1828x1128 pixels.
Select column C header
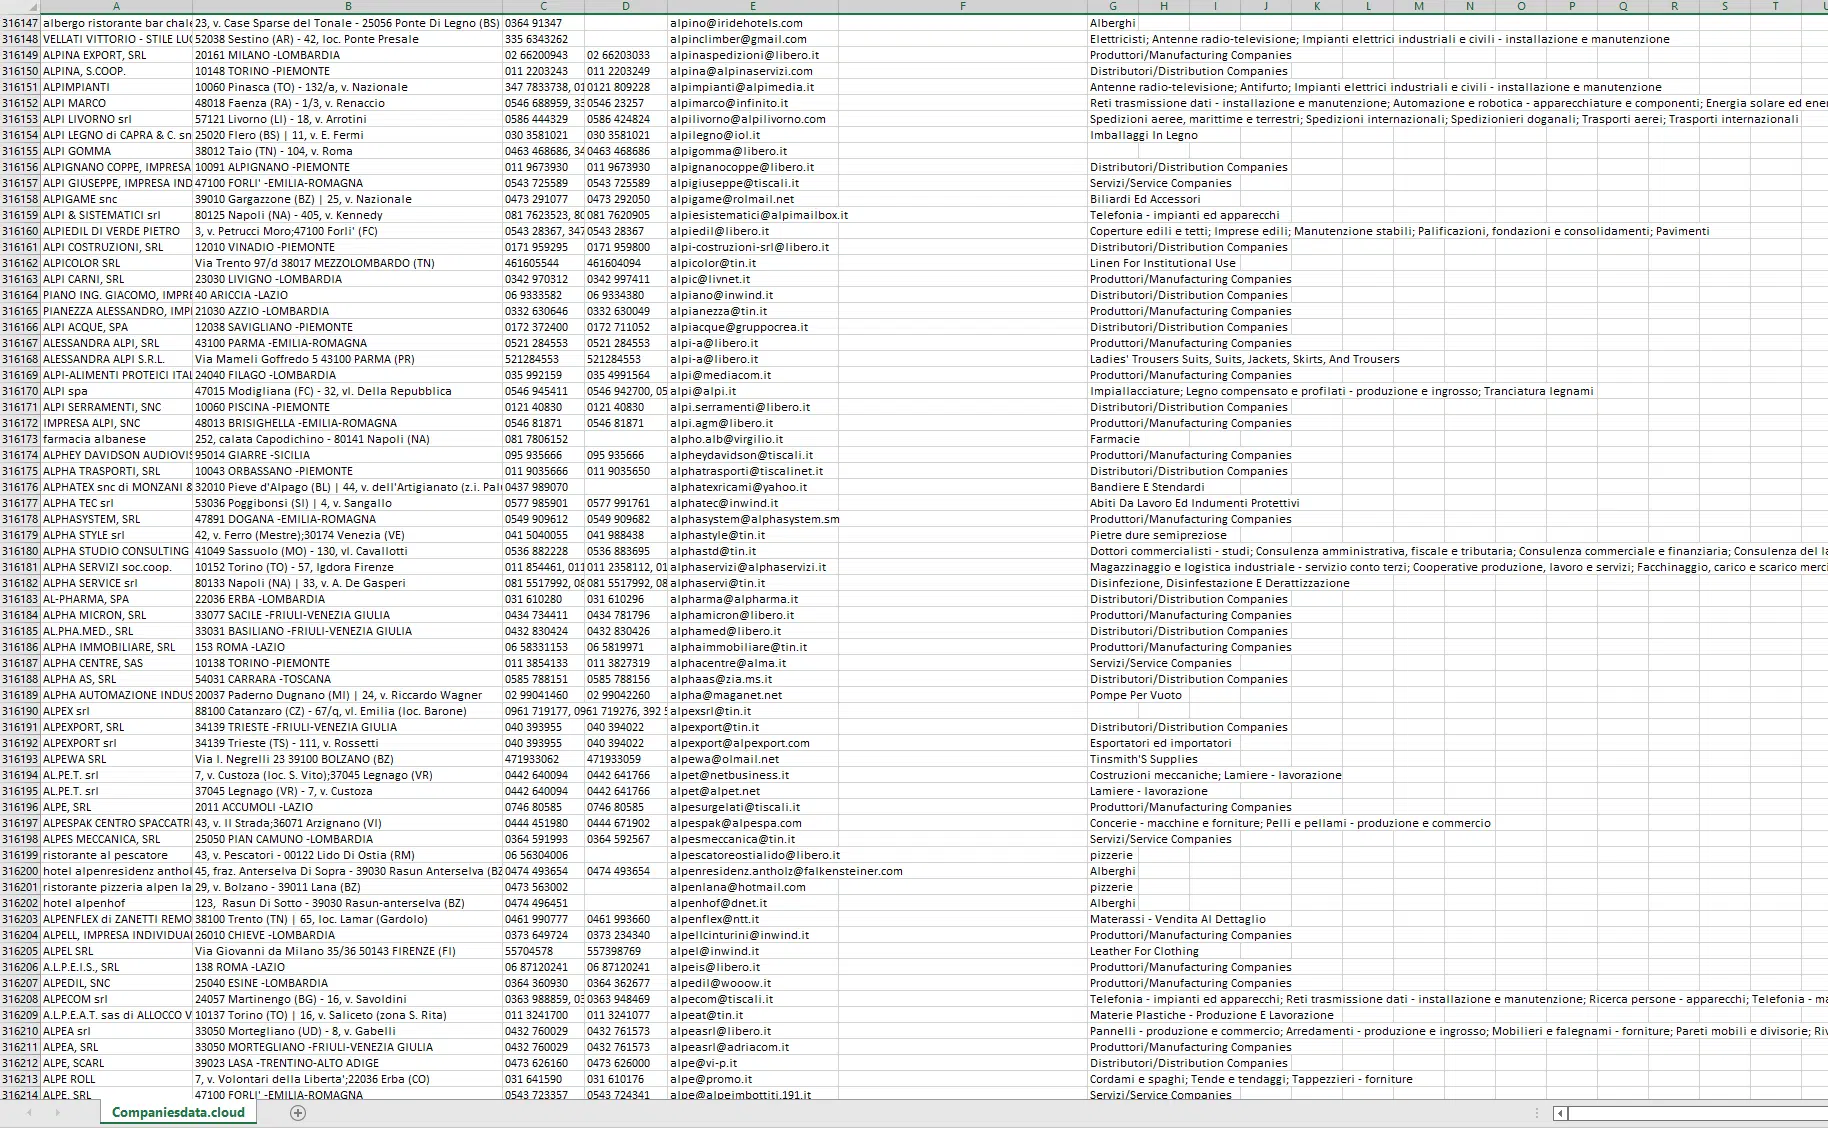(543, 7)
